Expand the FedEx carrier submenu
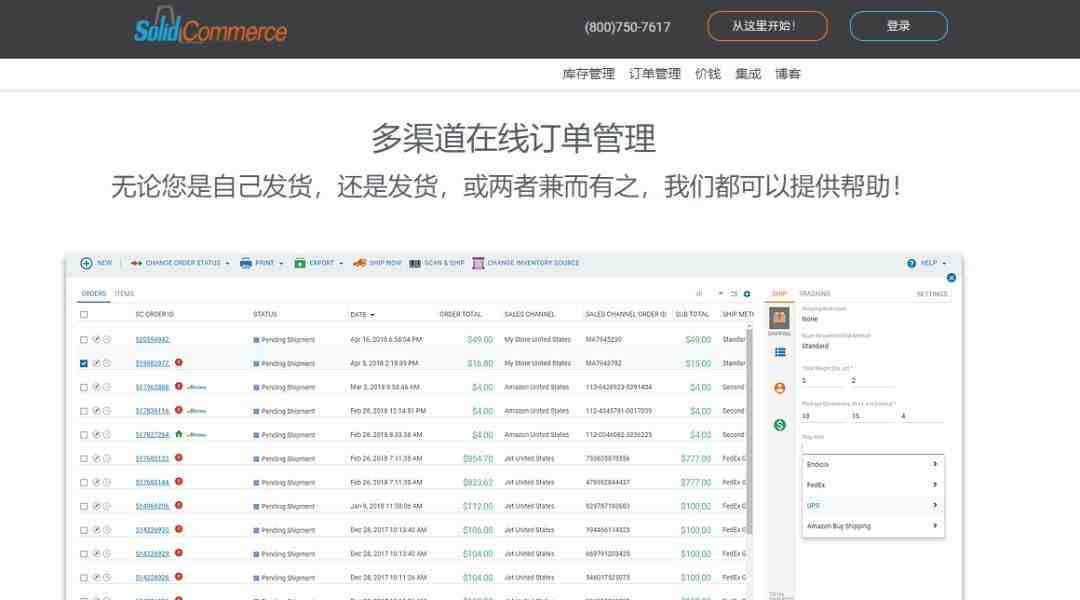This screenshot has width=1080, height=600. click(873, 485)
